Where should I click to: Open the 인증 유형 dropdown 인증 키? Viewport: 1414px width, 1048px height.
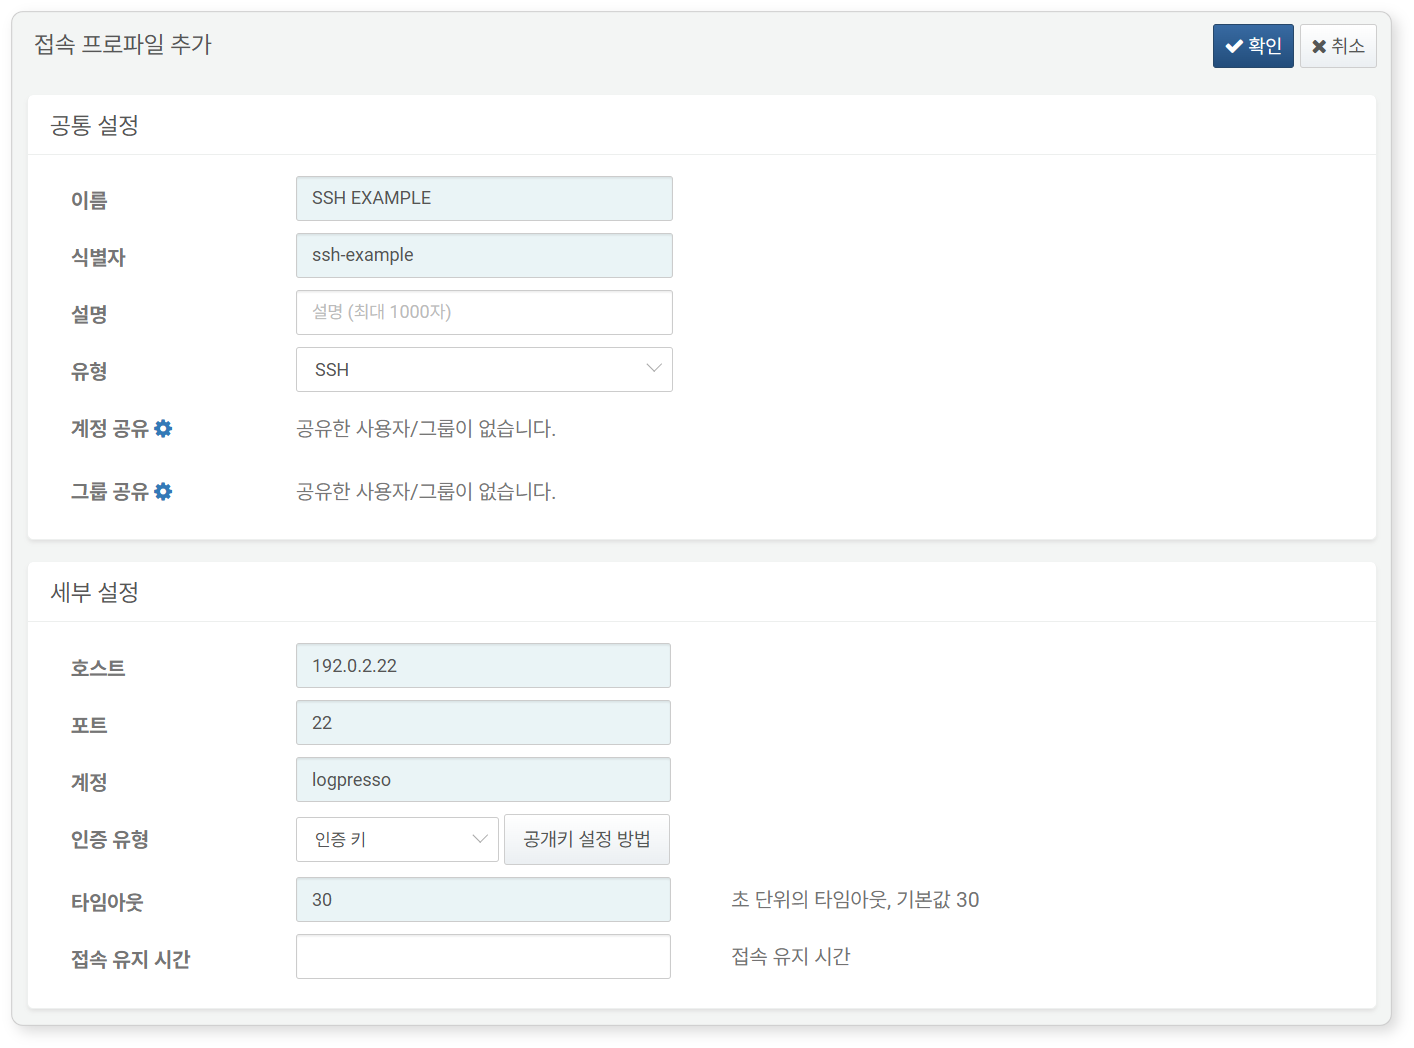click(397, 839)
